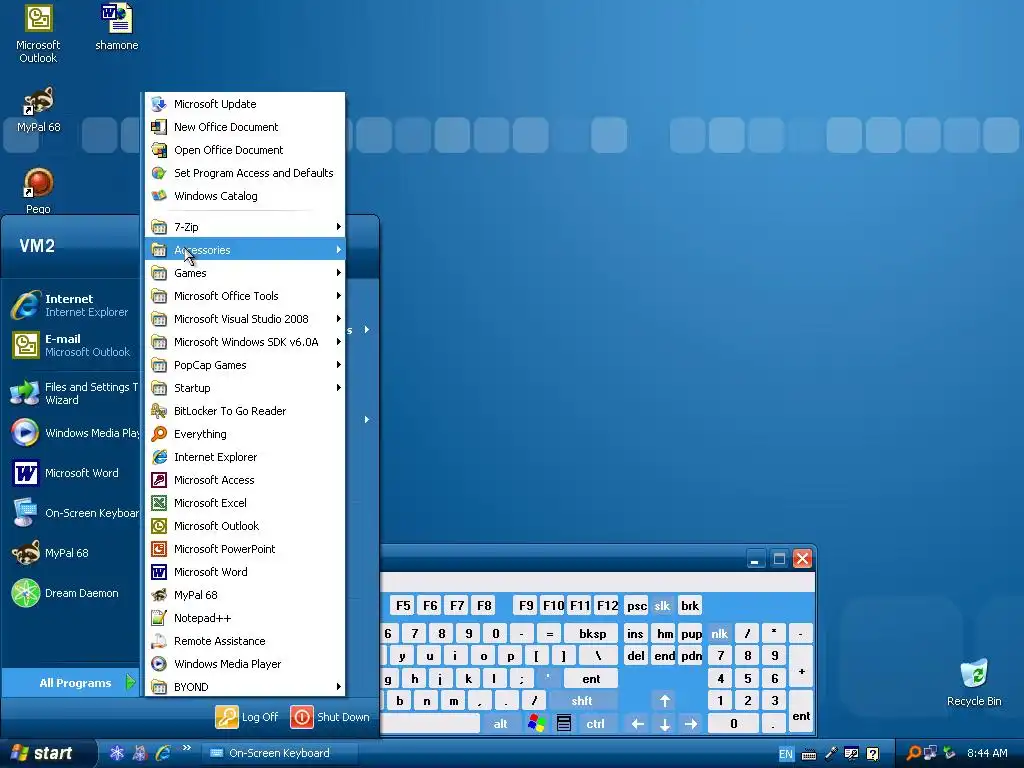The height and width of the screenshot is (768, 1024).
Task: Expand the Accessories submenu arrow
Action: coord(338,249)
